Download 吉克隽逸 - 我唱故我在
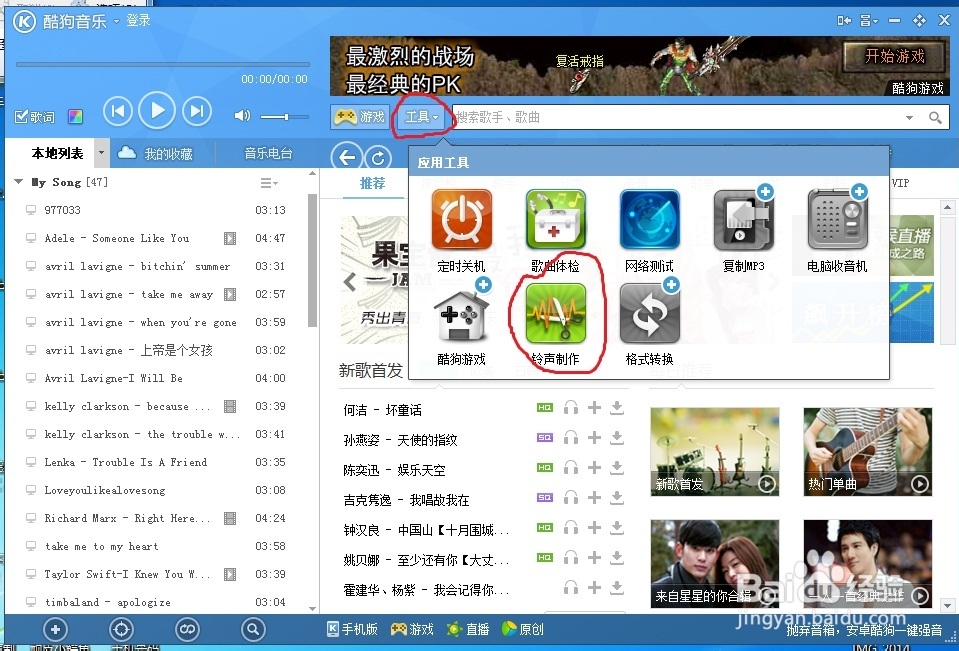Screen dimensions: 959x651 click(x=617, y=497)
